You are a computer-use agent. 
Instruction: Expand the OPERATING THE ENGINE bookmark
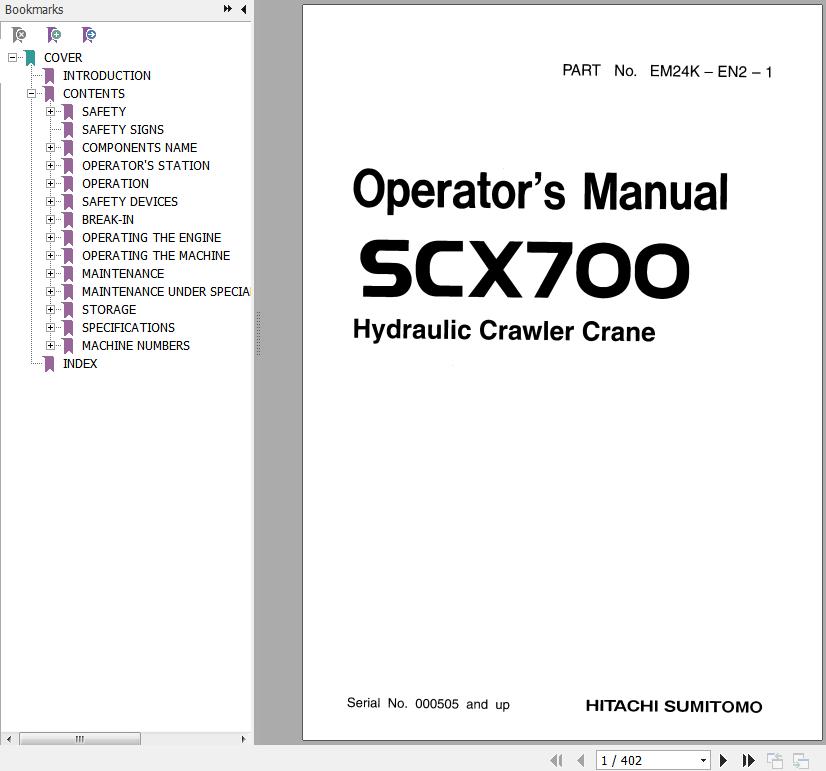(x=51, y=238)
